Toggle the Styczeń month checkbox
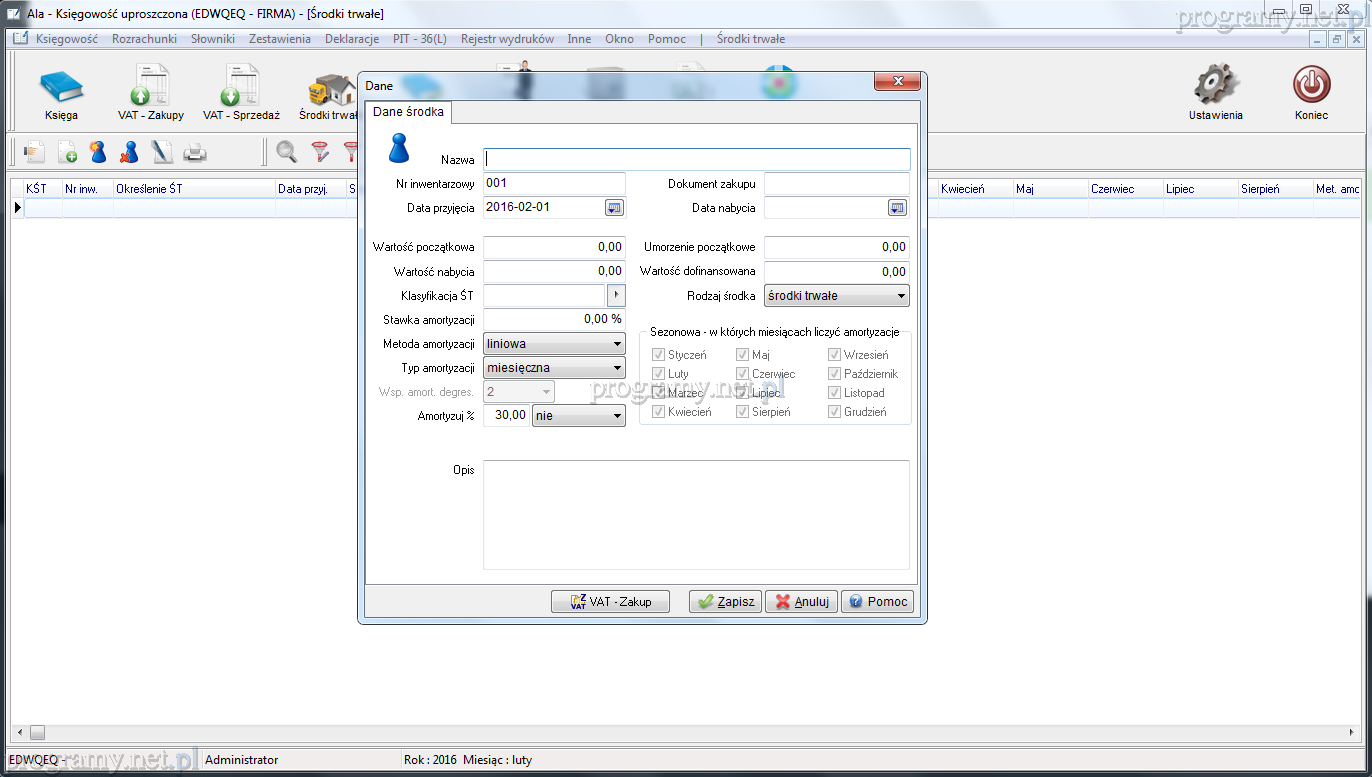1372x777 pixels. 658,355
